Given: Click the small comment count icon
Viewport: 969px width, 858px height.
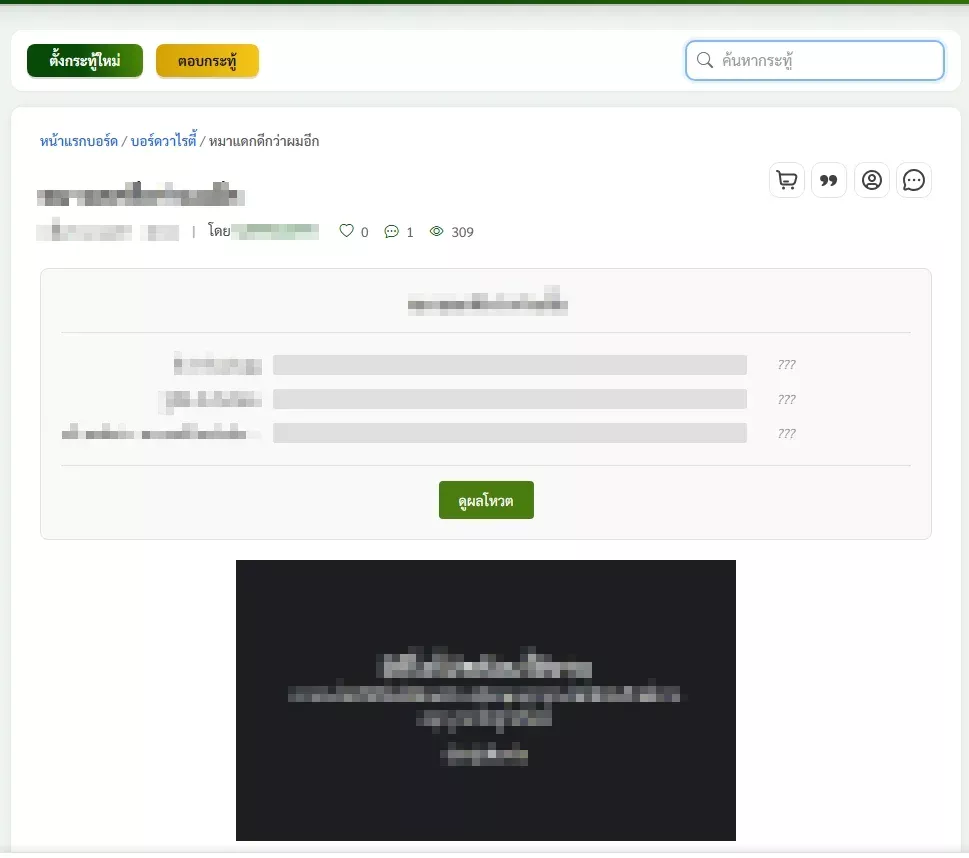Looking at the screenshot, I should pyautogui.click(x=391, y=232).
